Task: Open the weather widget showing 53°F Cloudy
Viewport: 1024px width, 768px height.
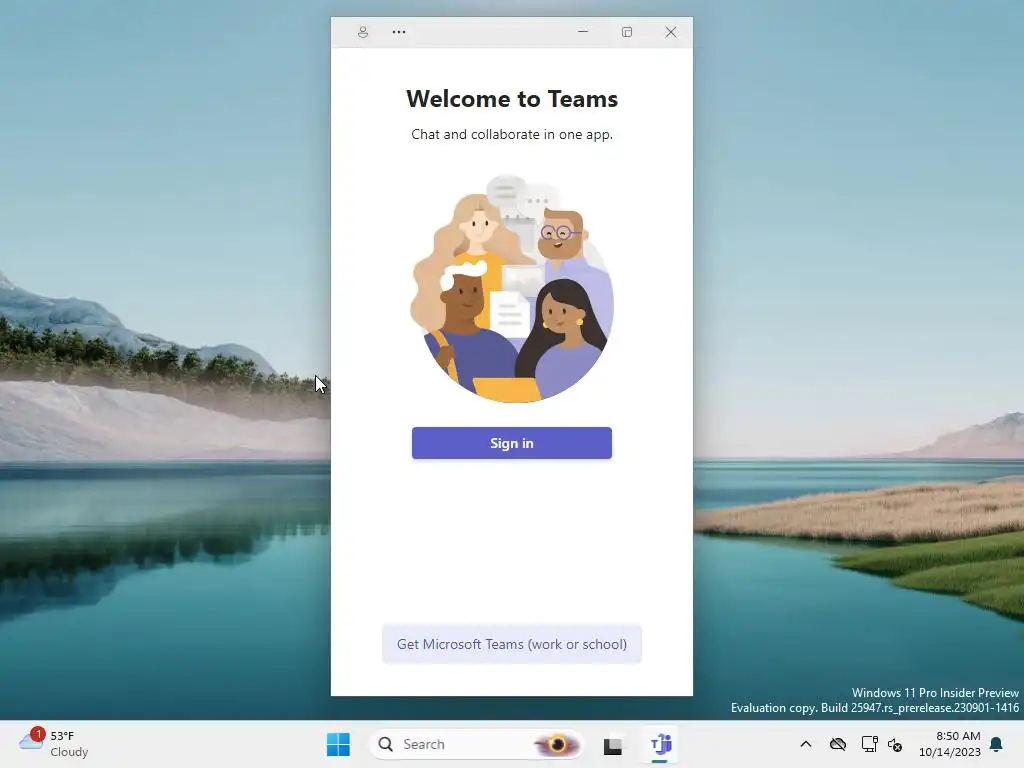Action: point(54,744)
